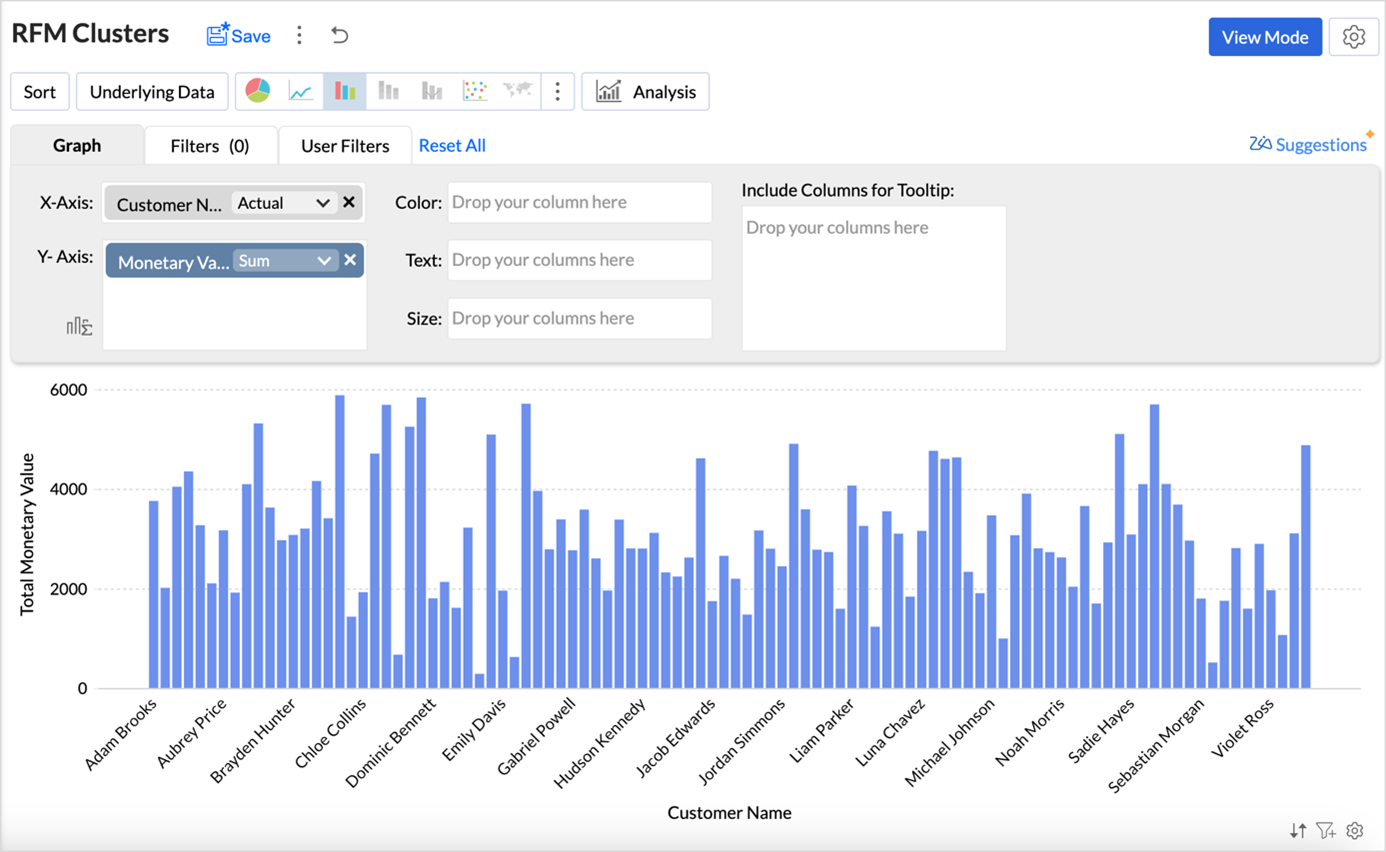Select the combination bar-line chart icon

432,91
